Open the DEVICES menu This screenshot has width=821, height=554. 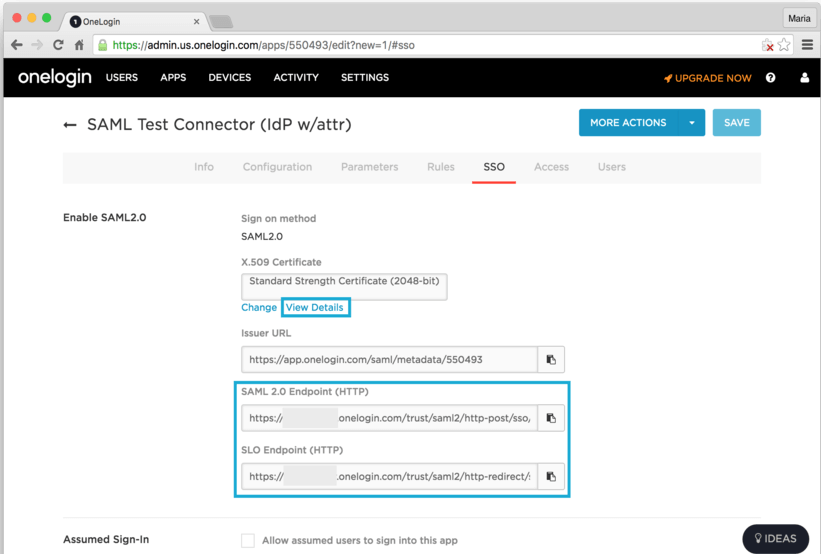[x=230, y=77]
